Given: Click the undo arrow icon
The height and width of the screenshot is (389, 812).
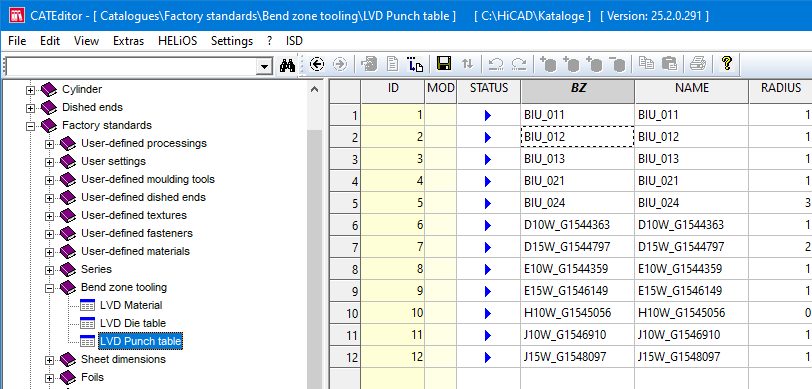Looking at the screenshot, I should pos(496,64).
